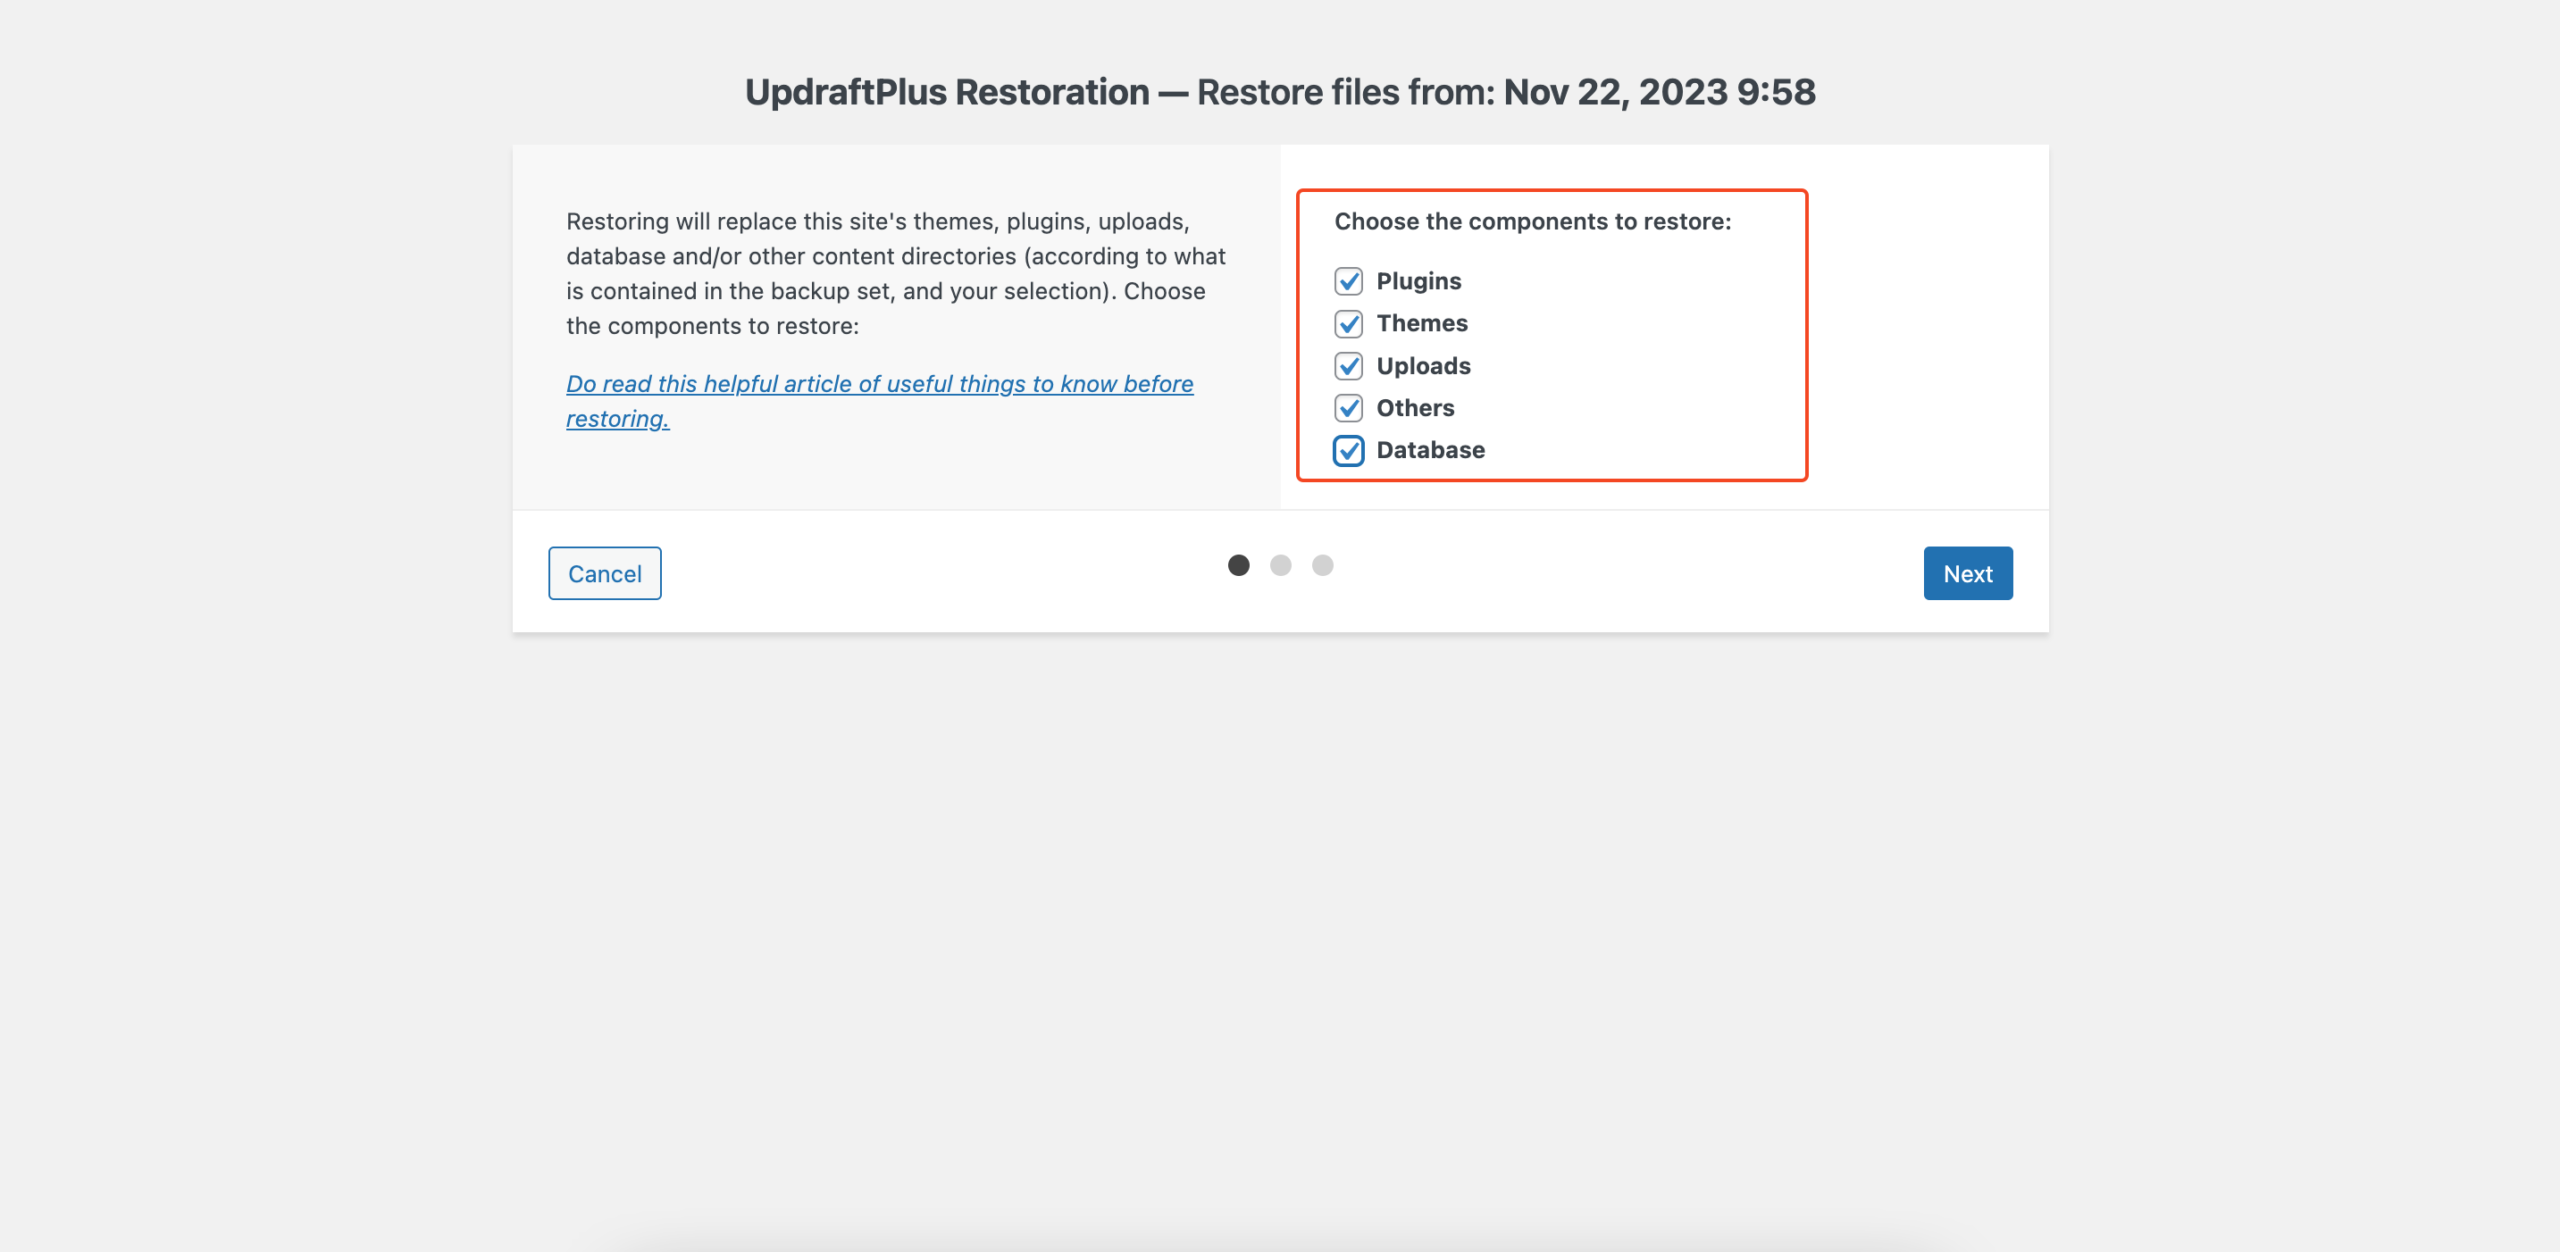Go to the third step indicator dot
This screenshot has height=1252, width=2560.
click(x=1322, y=565)
